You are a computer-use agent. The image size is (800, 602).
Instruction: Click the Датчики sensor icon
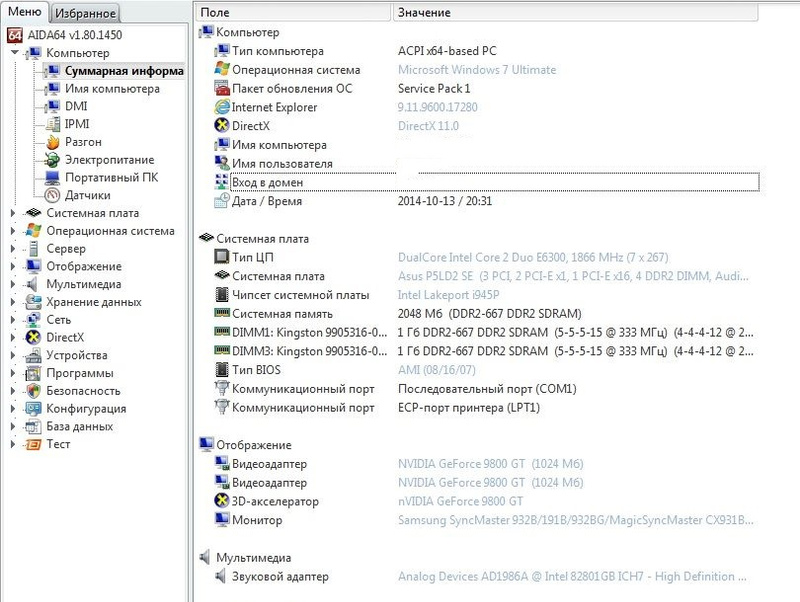pos(52,196)
